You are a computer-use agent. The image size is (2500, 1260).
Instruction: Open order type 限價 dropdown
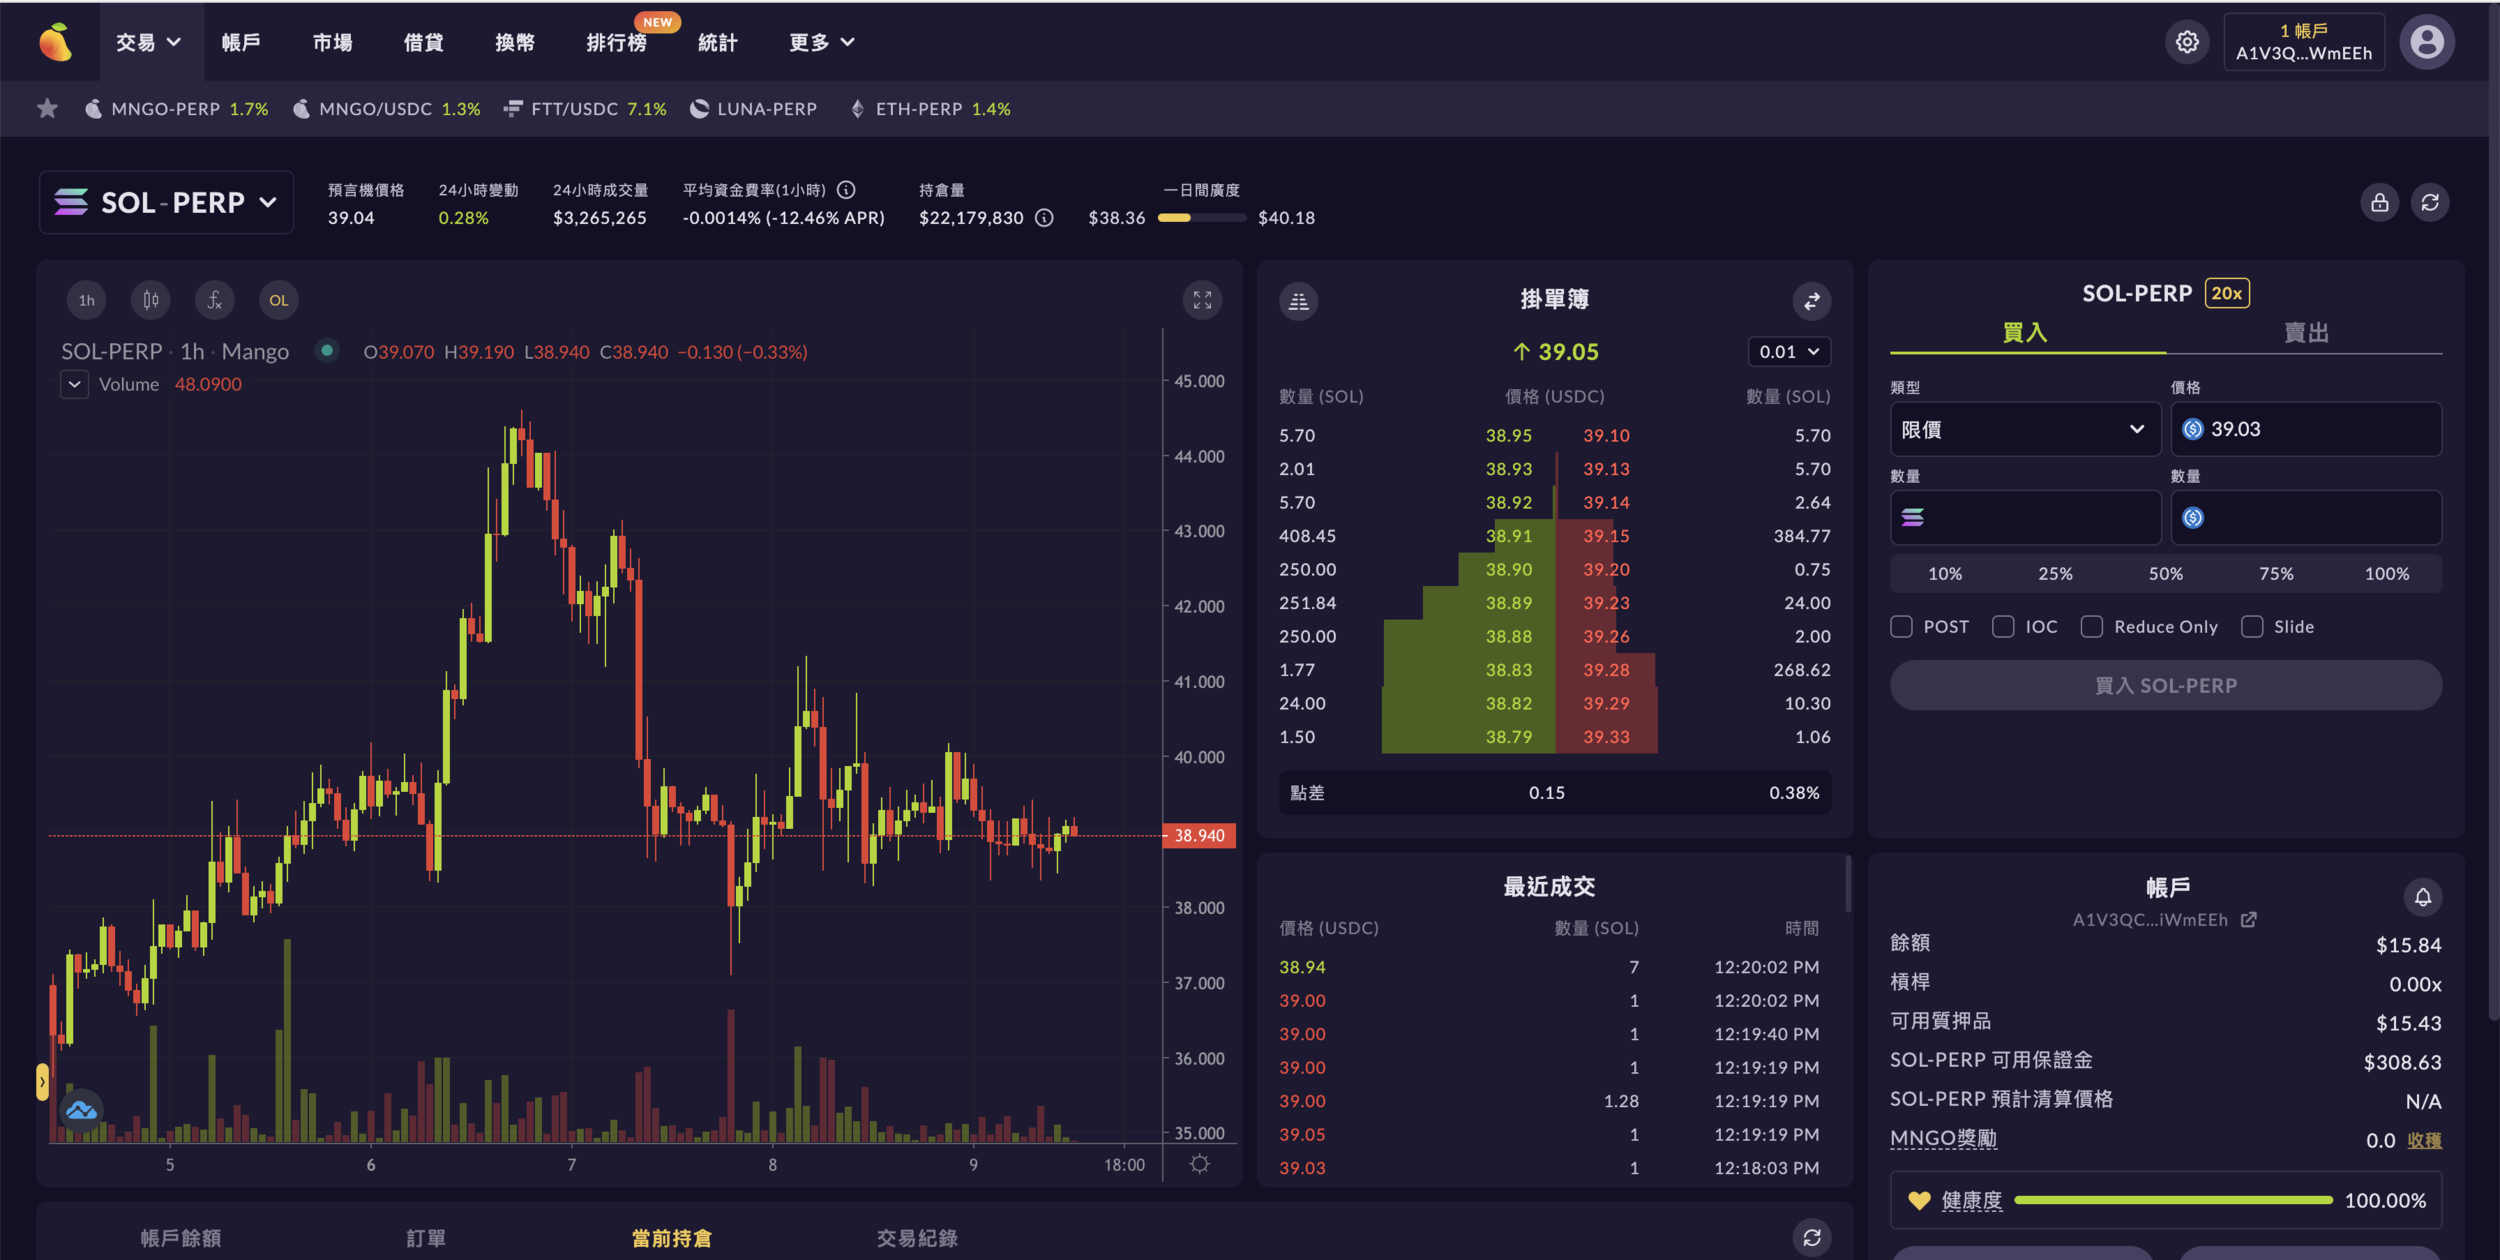click(2024, 429)
